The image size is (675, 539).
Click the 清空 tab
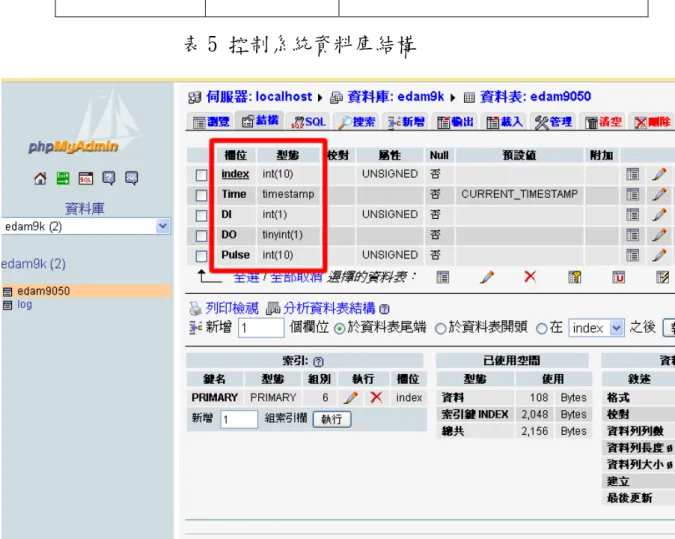[x=603, y=122]
